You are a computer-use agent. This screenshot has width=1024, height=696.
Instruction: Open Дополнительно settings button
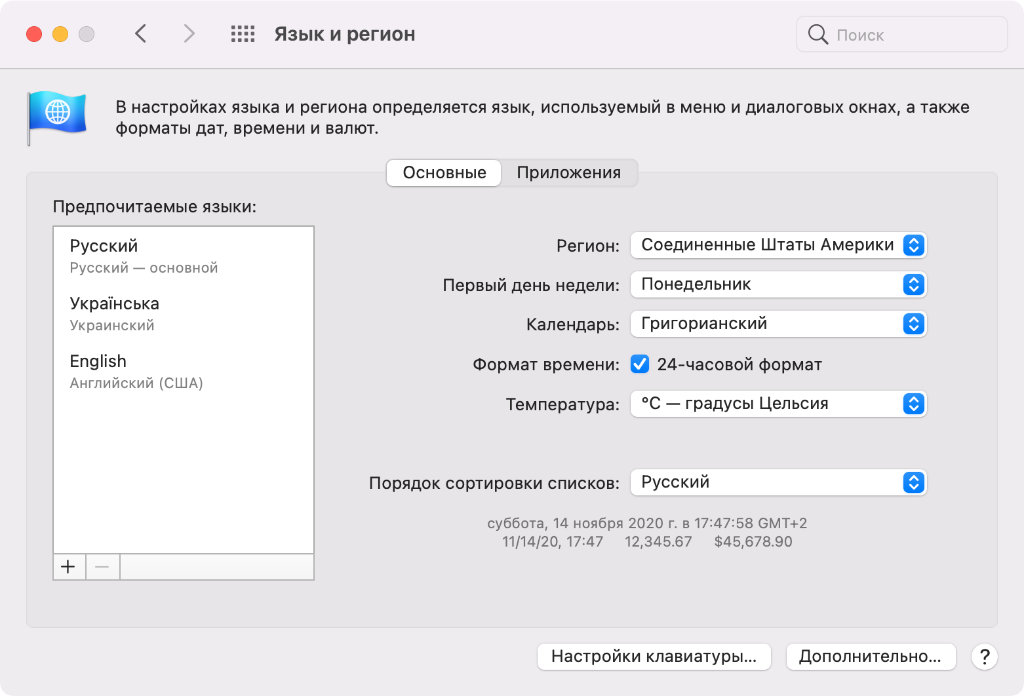pos(870,657)
